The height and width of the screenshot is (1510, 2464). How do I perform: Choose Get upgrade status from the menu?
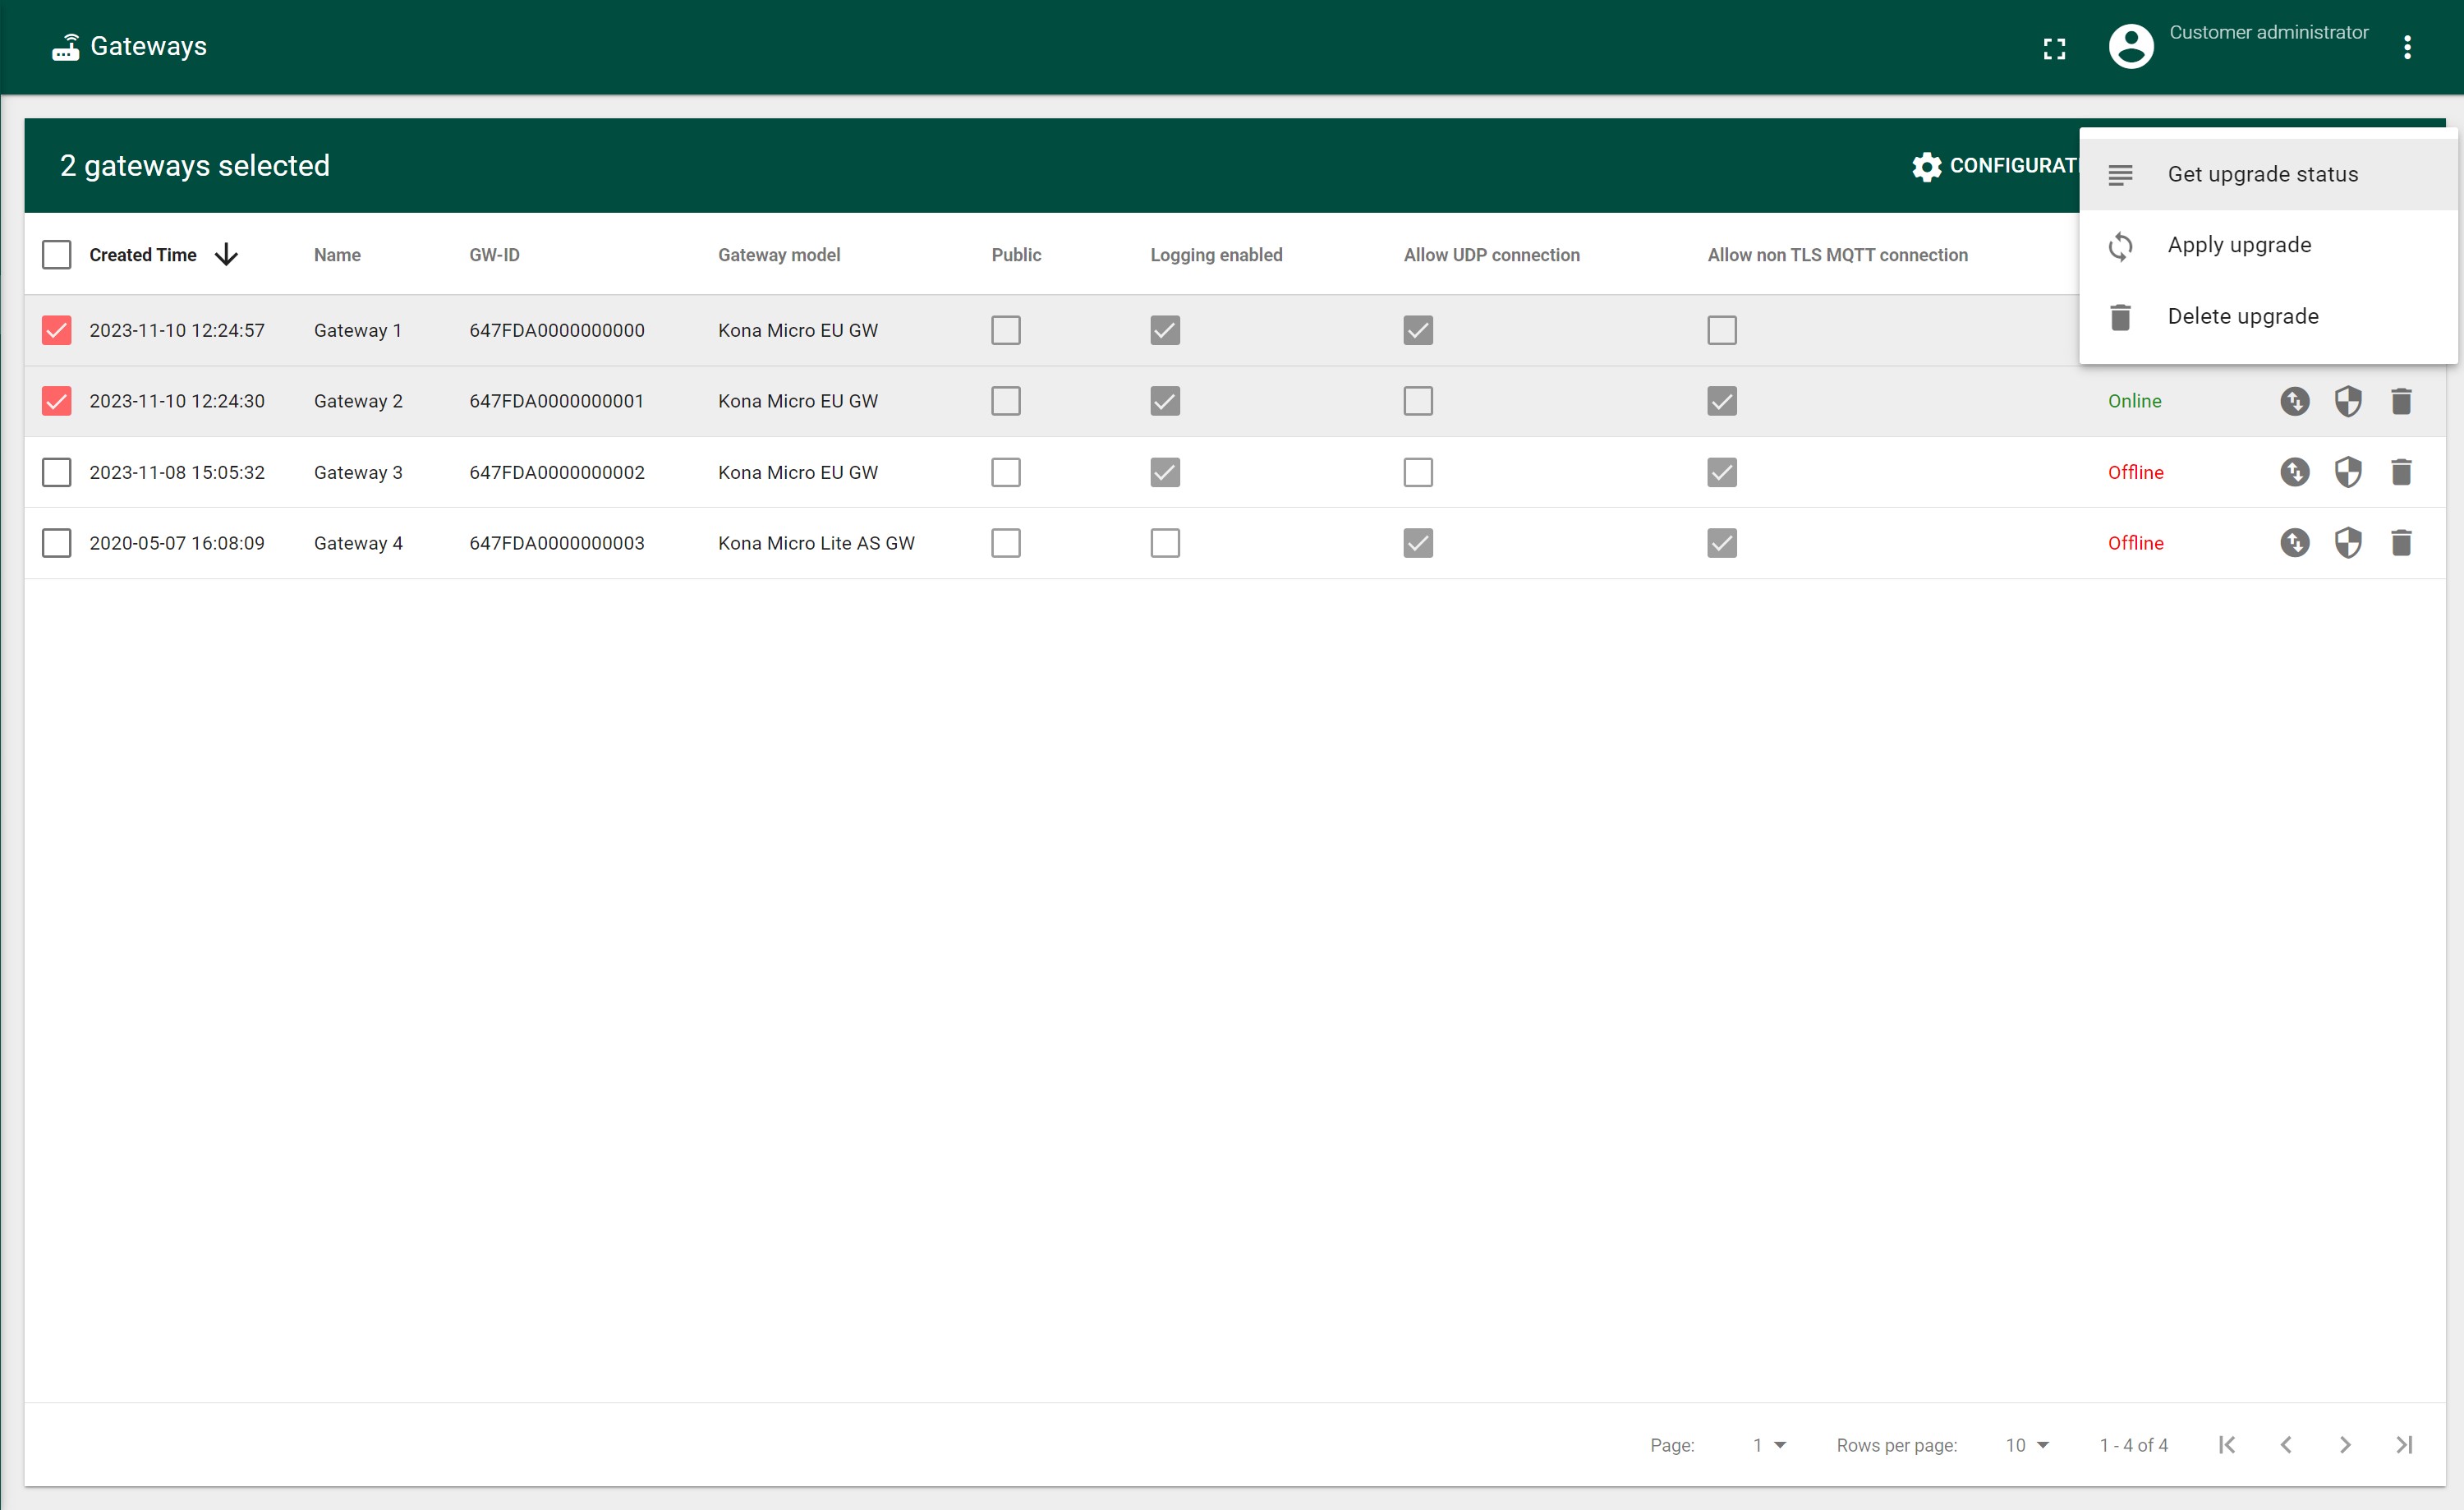point(2262,174)
